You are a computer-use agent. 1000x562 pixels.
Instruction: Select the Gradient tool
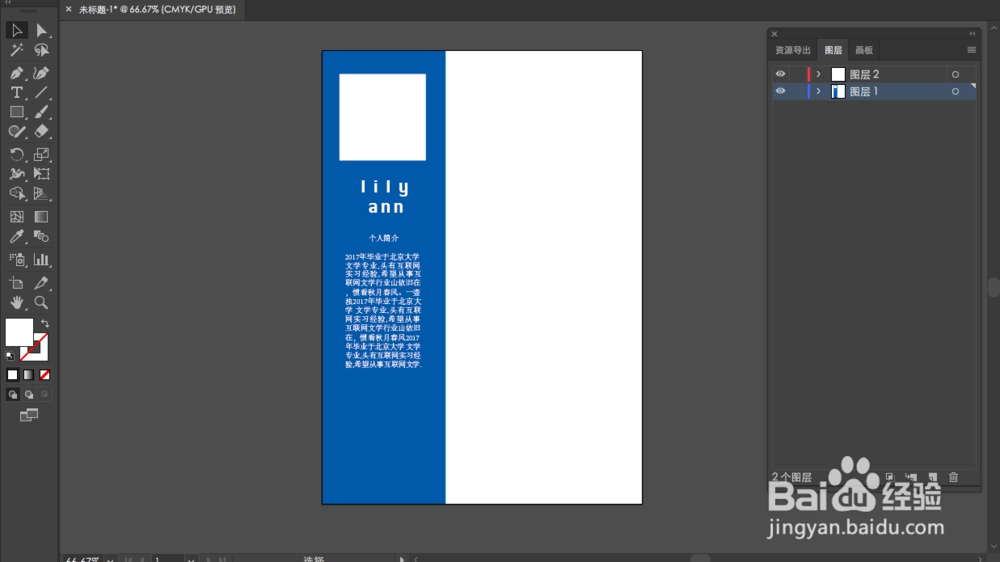click(x=41, y=217)
